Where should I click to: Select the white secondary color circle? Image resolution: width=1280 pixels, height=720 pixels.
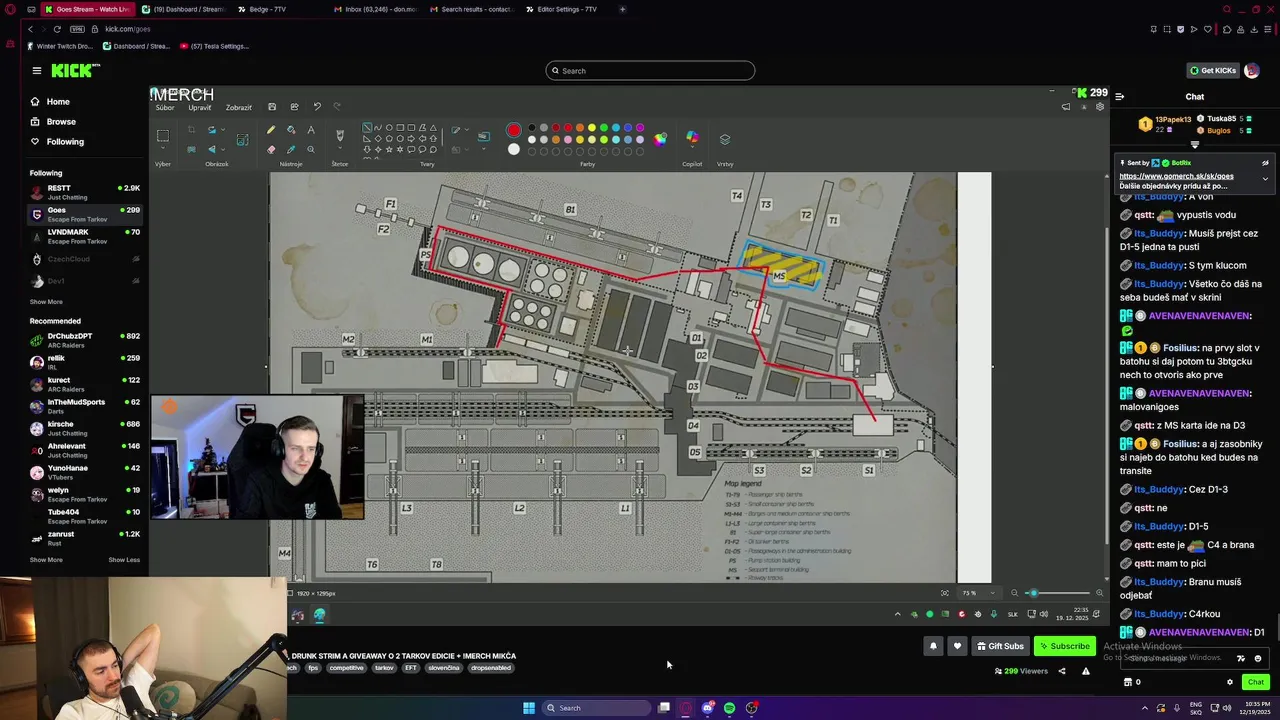514,149
